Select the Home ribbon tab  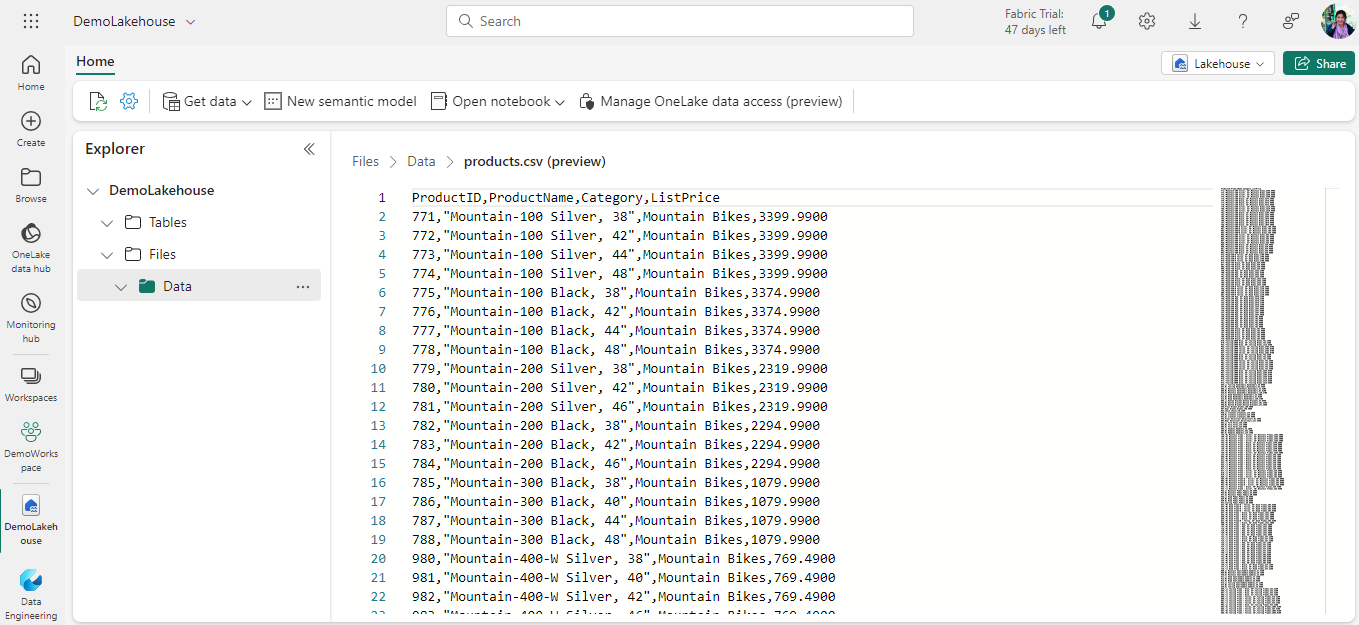(95, 62)
